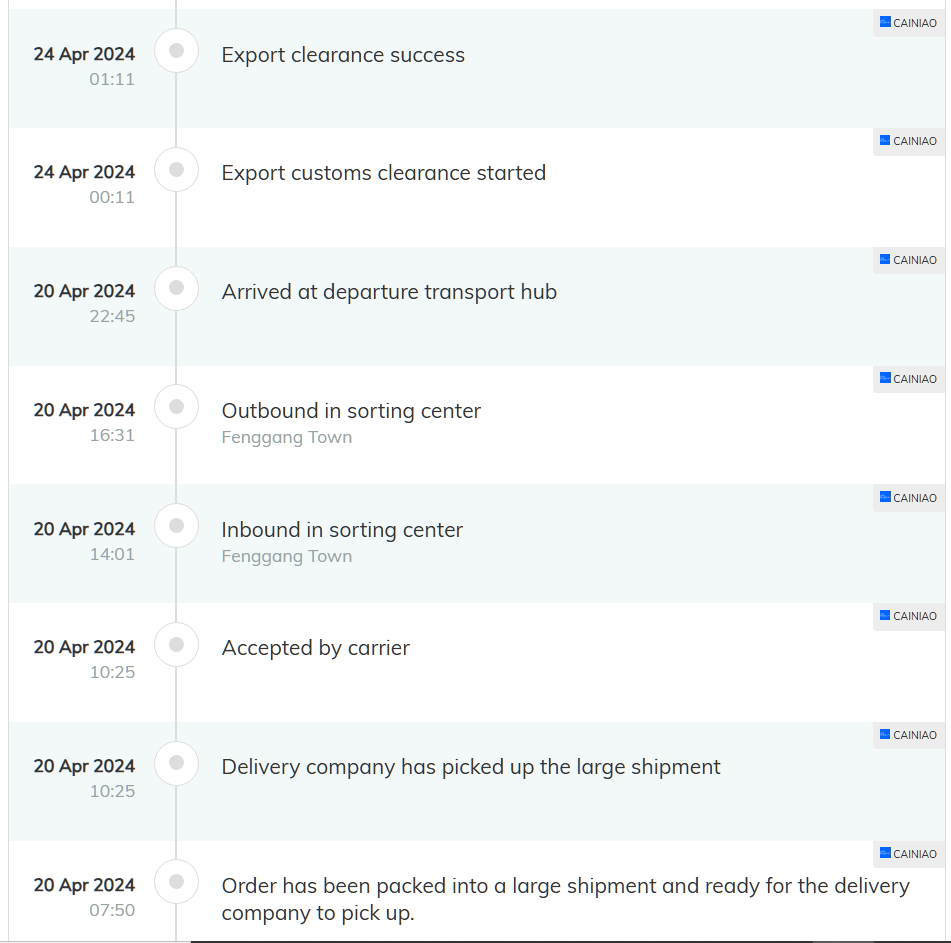This screenshot has width=951, height=943.
Task: Select timeline dot for Export clearance success
Action: coord(177,51)
